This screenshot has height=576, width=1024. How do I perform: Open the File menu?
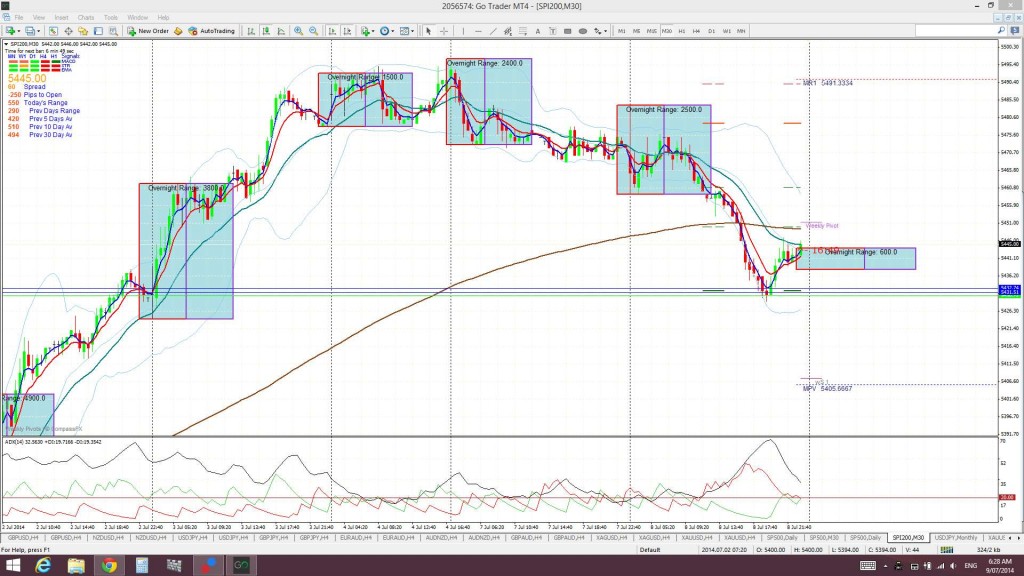point(19,18)
